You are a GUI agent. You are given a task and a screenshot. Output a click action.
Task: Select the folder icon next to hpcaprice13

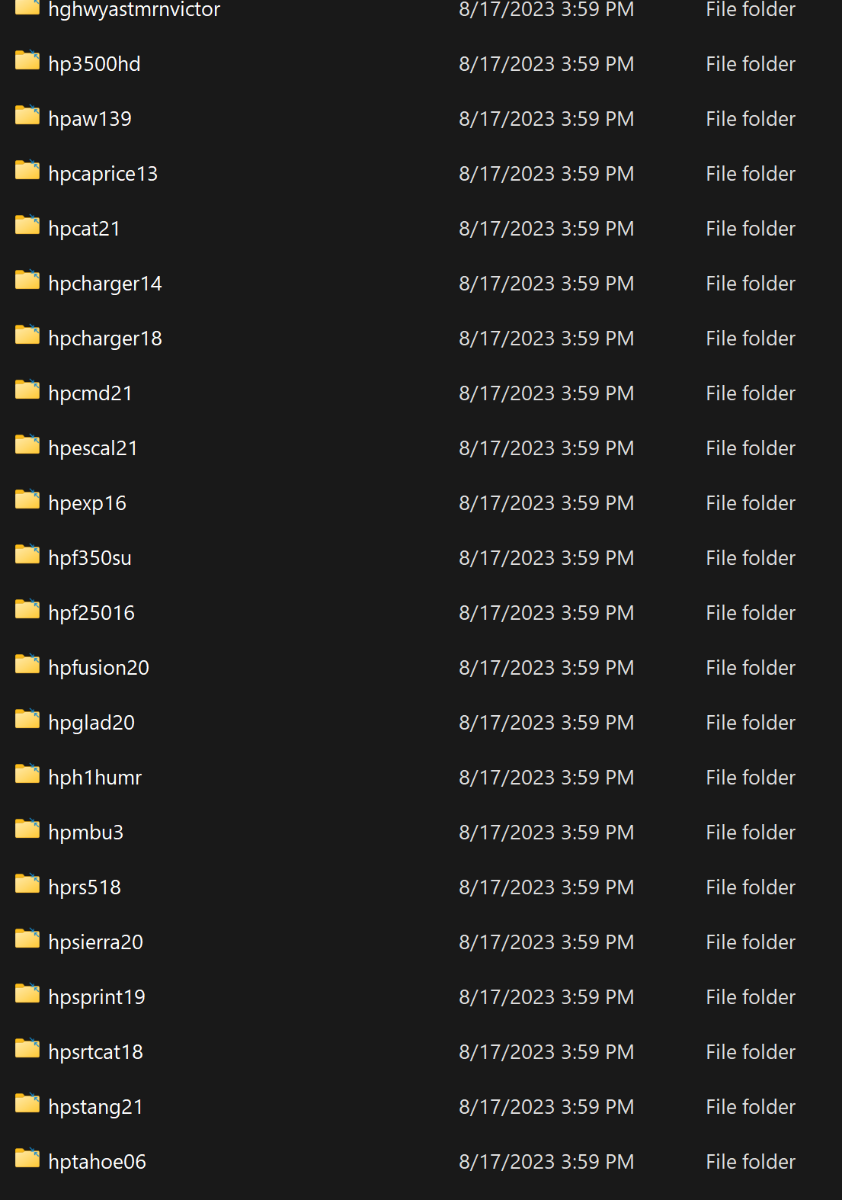[x=27, y=172]
